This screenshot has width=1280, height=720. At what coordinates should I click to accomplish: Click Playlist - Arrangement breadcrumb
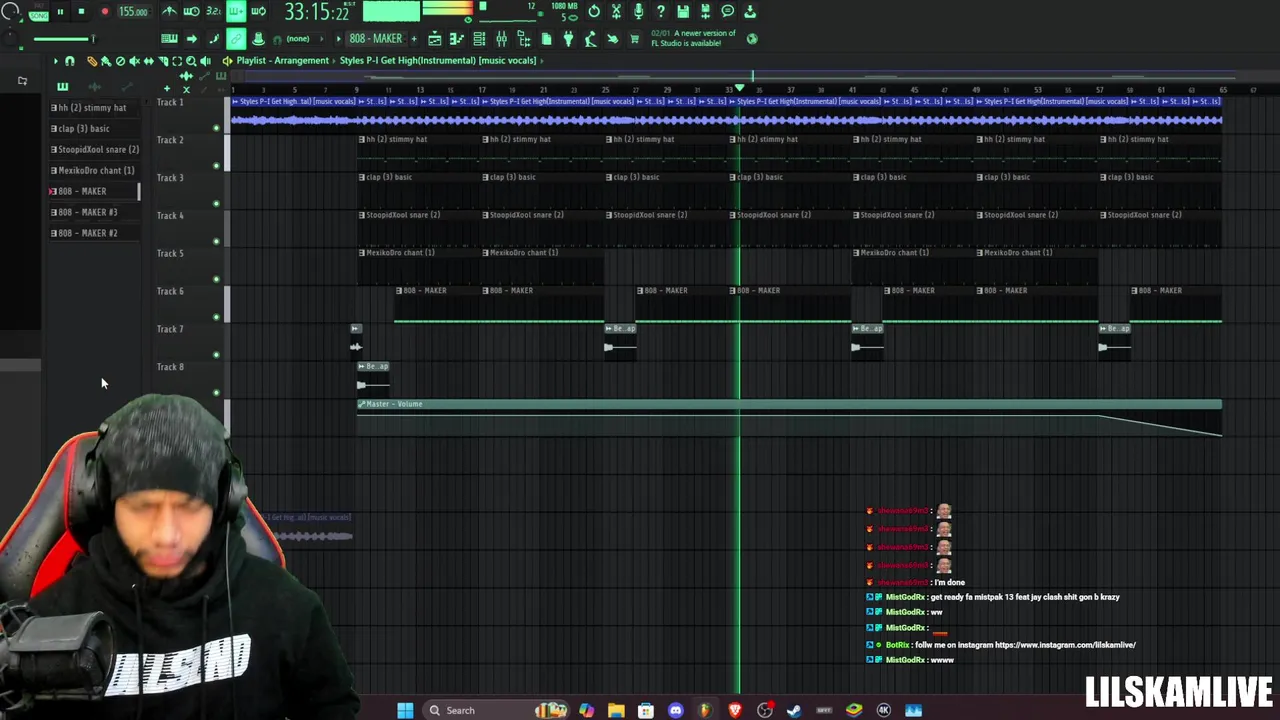pos(283,61)
